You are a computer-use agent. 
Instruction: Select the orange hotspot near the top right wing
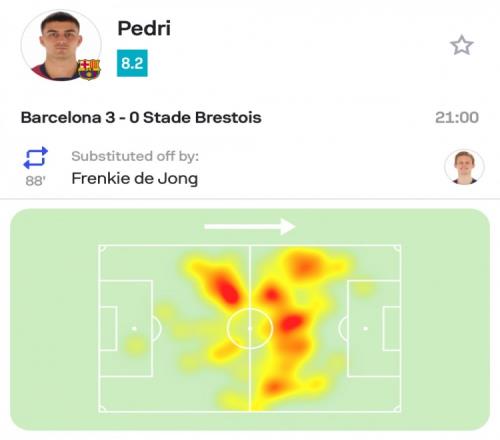coord(305,266)
